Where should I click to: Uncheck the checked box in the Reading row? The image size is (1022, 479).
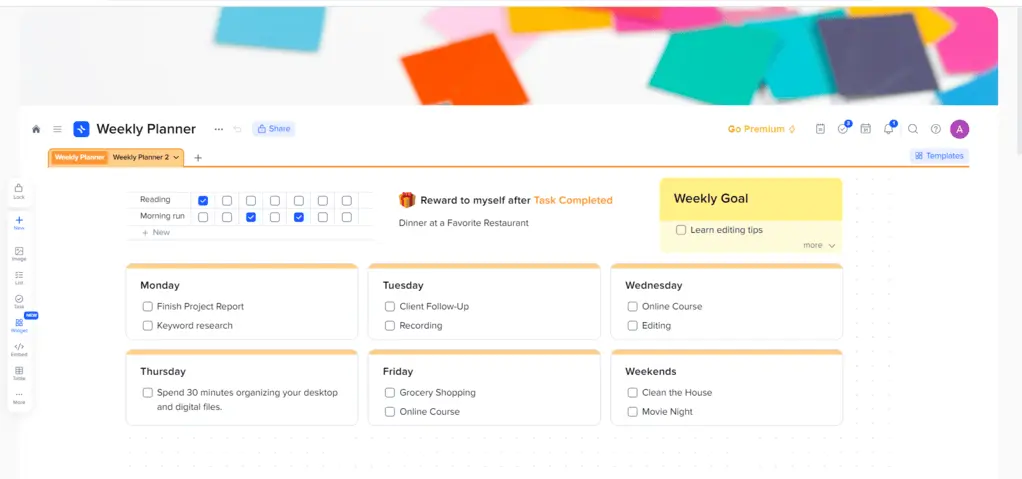point(203,201)
